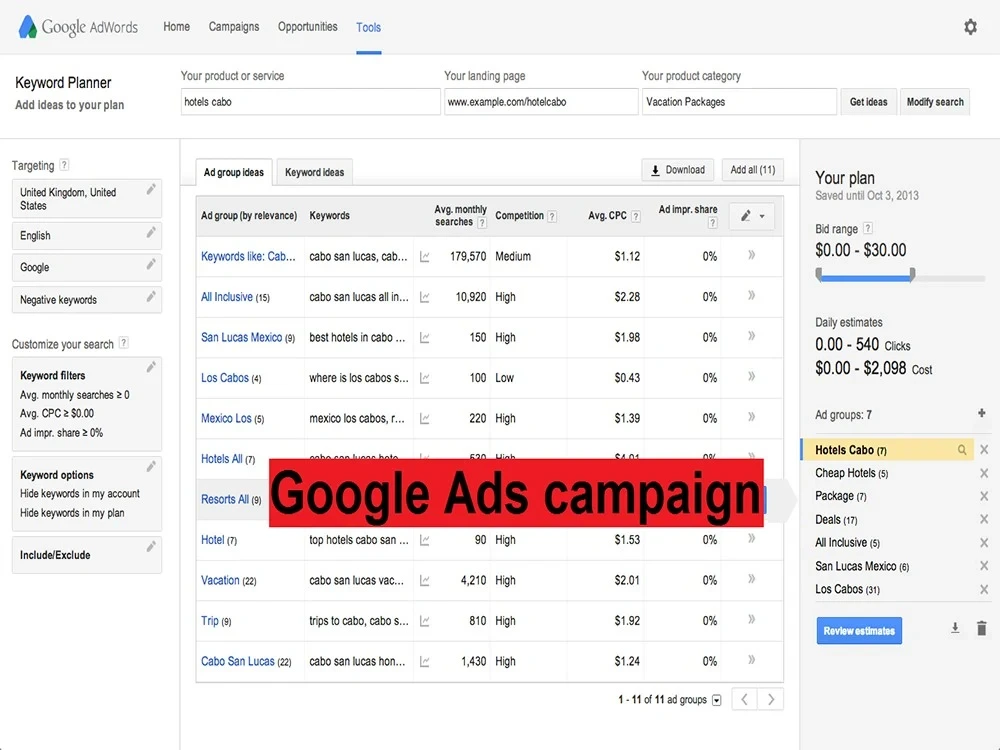Click Add all (11) button
The width and height of the screenshot is (1000, 750).
[753, 170]
